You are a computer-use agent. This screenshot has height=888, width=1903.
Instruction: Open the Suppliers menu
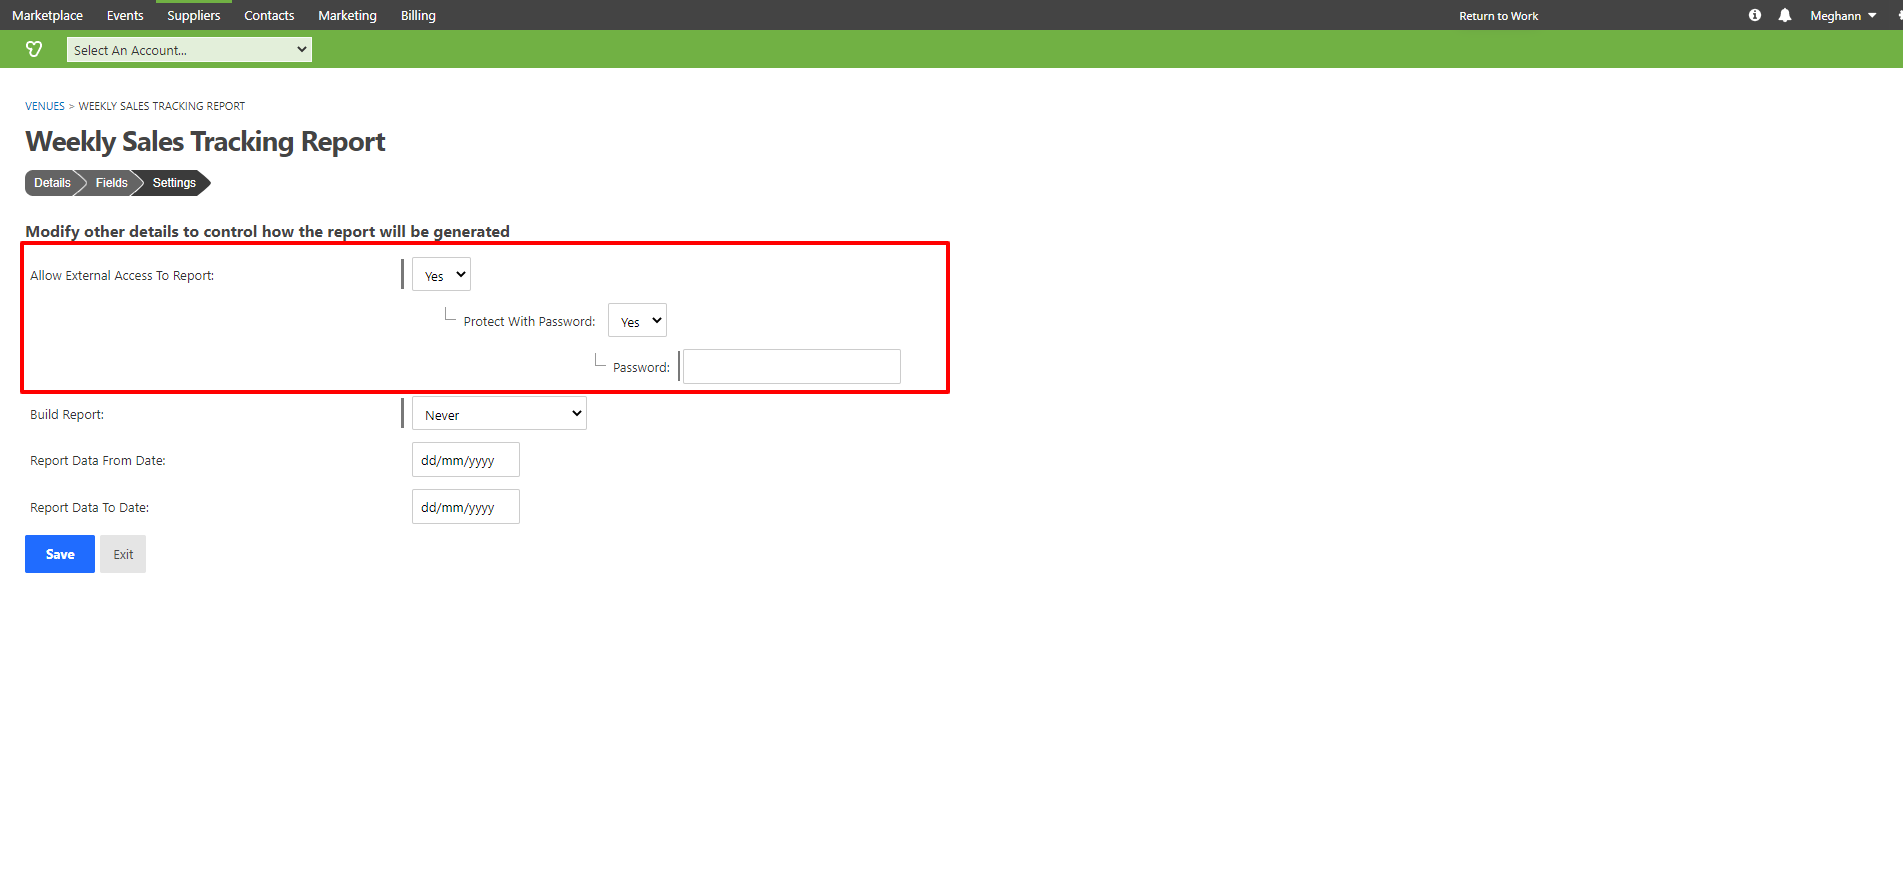(194, 15)
